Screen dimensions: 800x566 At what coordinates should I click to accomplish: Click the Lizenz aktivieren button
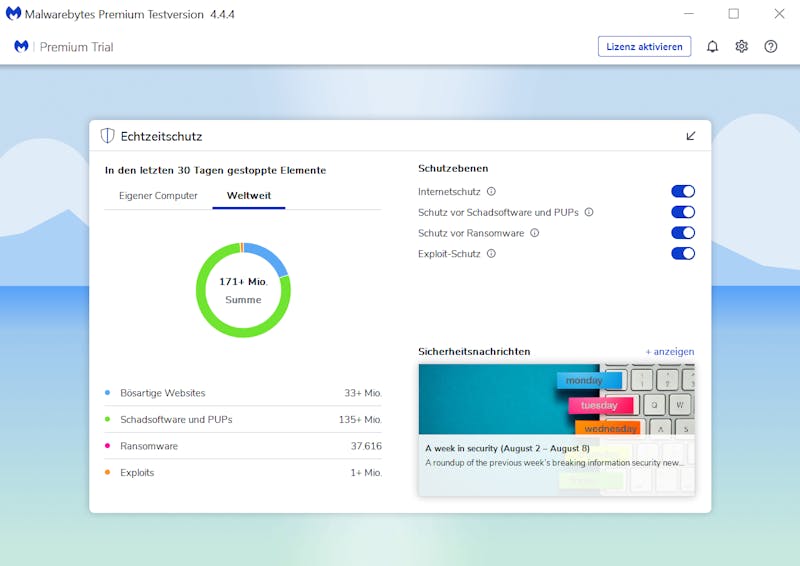(x=644, y=46)
